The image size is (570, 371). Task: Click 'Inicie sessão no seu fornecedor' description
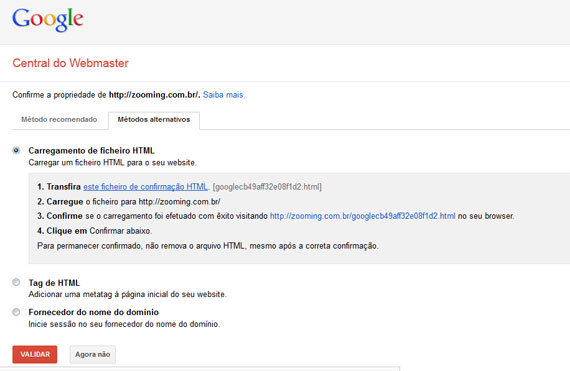coord(124,324)
